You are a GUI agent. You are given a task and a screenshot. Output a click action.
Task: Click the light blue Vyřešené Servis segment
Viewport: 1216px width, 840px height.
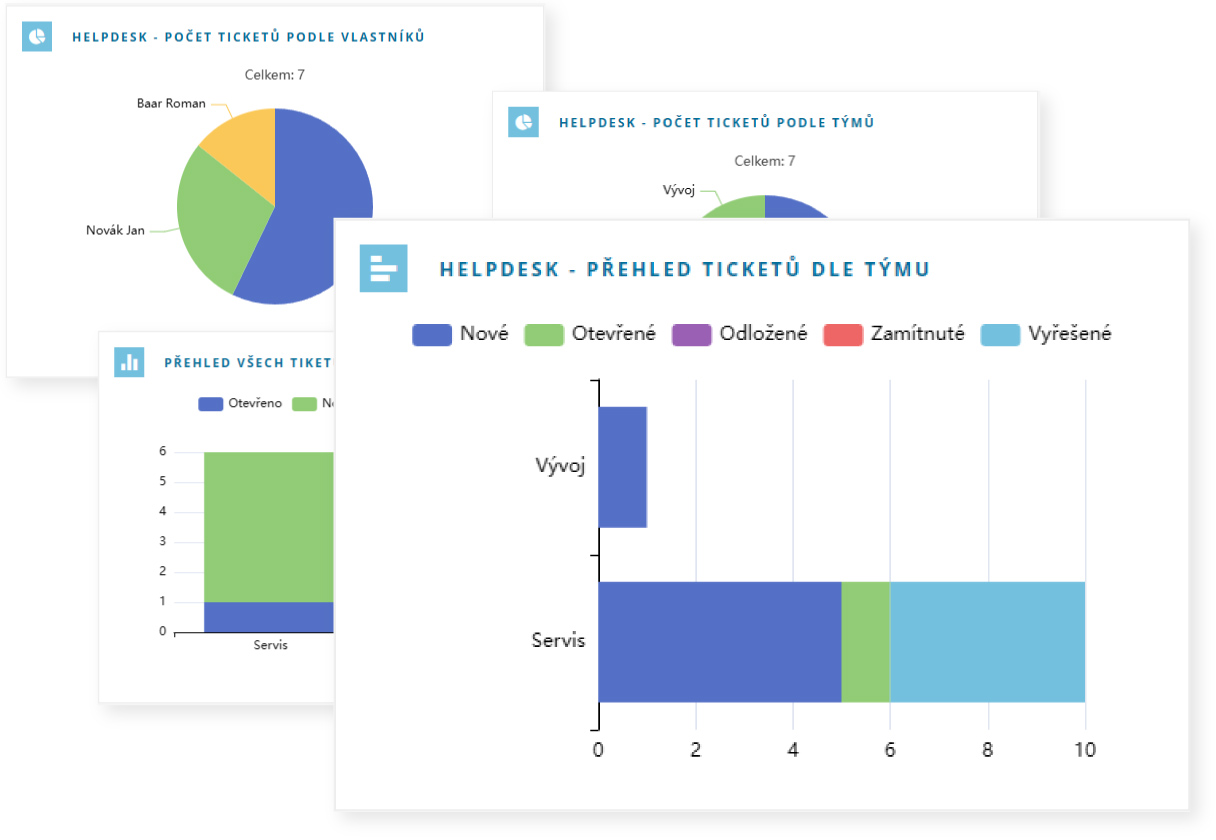click(x=987, y=641)
